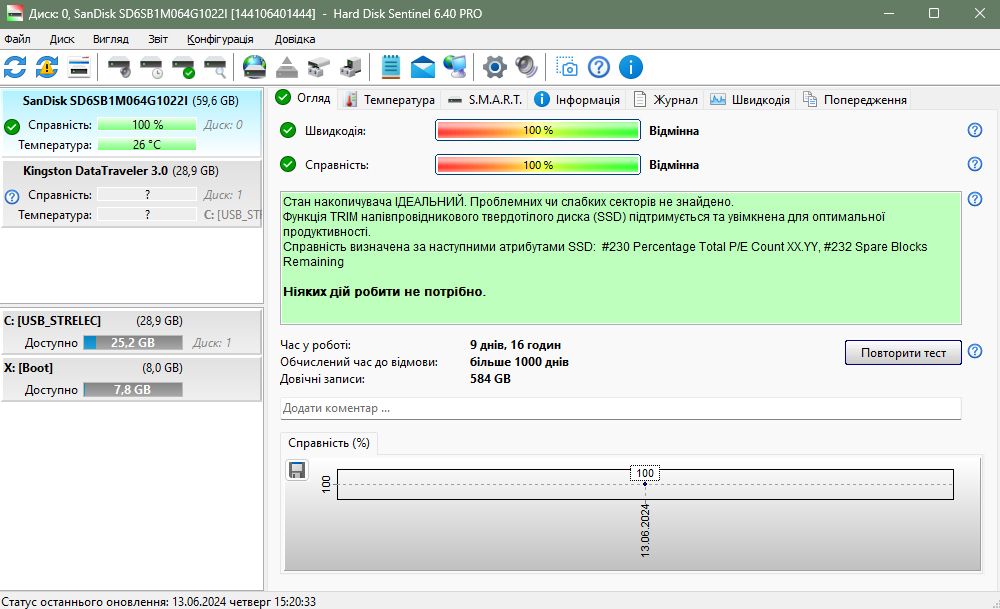
Task: Open the Вигляд menu
Action: (x=111, y=39)
